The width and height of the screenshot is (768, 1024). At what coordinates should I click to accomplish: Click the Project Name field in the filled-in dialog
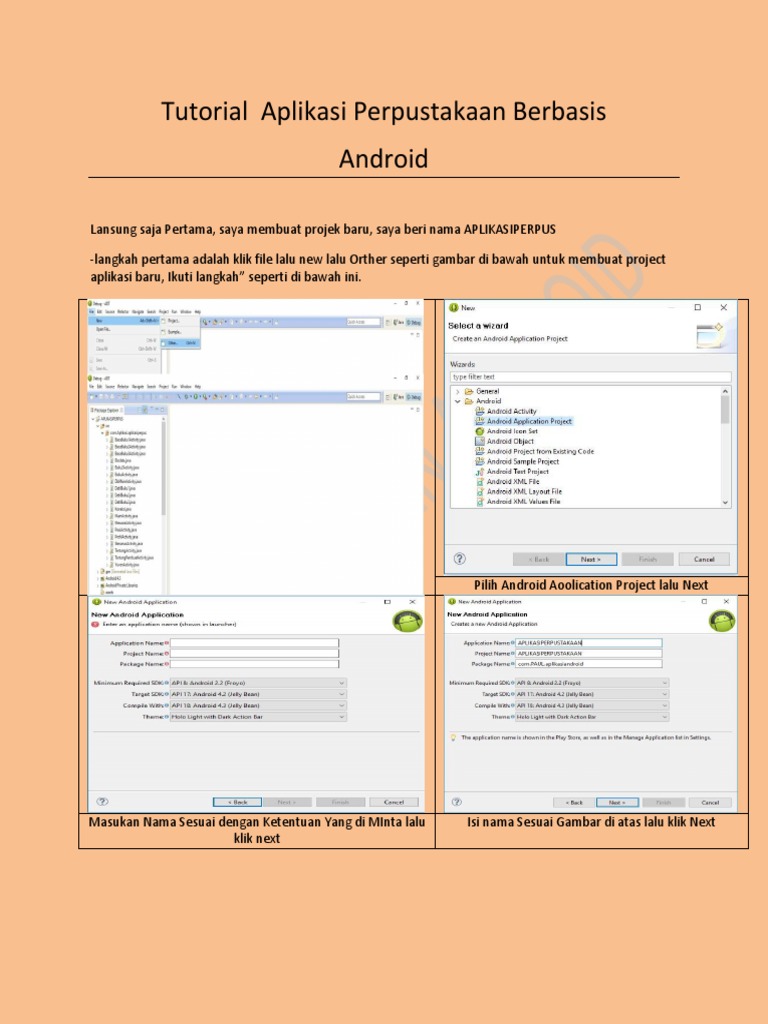[588, 653]
